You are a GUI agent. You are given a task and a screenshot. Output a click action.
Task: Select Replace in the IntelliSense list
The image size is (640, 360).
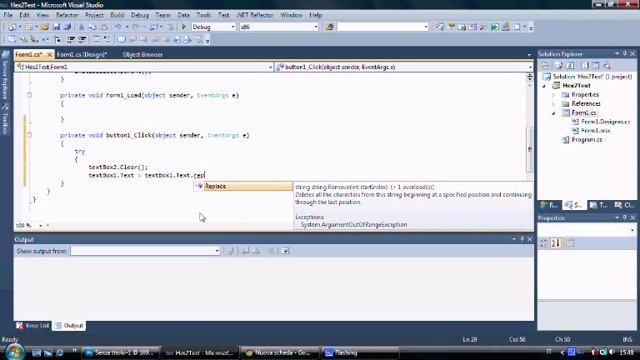click(x=243, y=186)
